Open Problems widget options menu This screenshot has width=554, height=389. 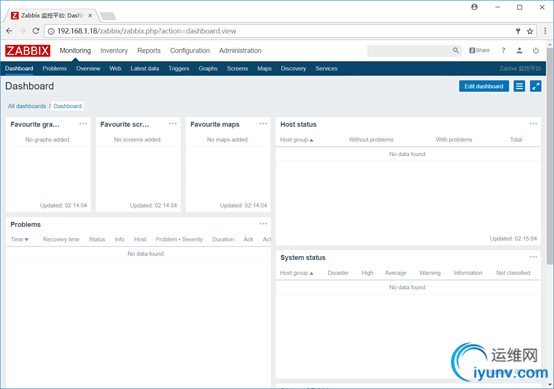(263, 224)
